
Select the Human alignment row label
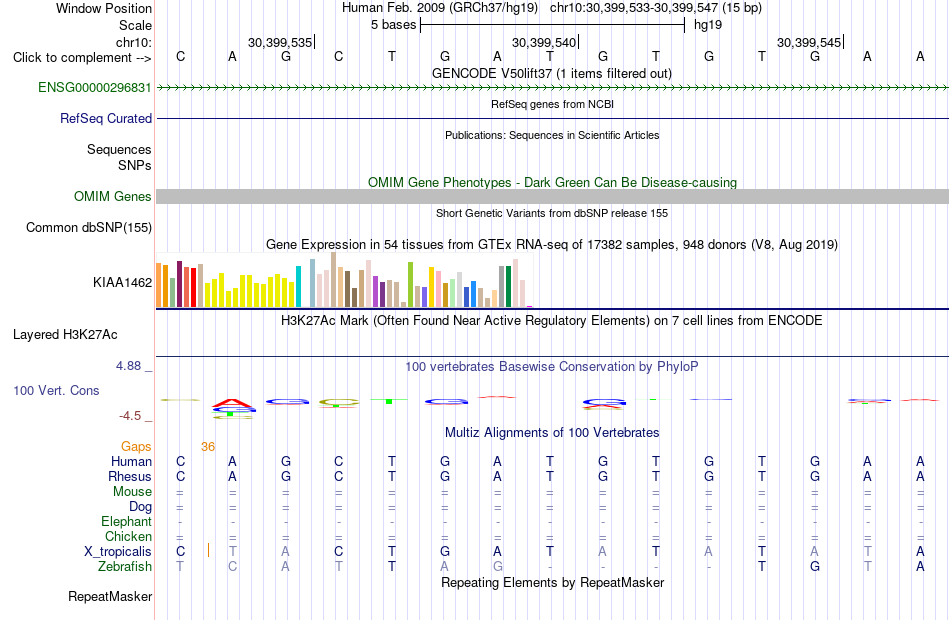[131, 461]
